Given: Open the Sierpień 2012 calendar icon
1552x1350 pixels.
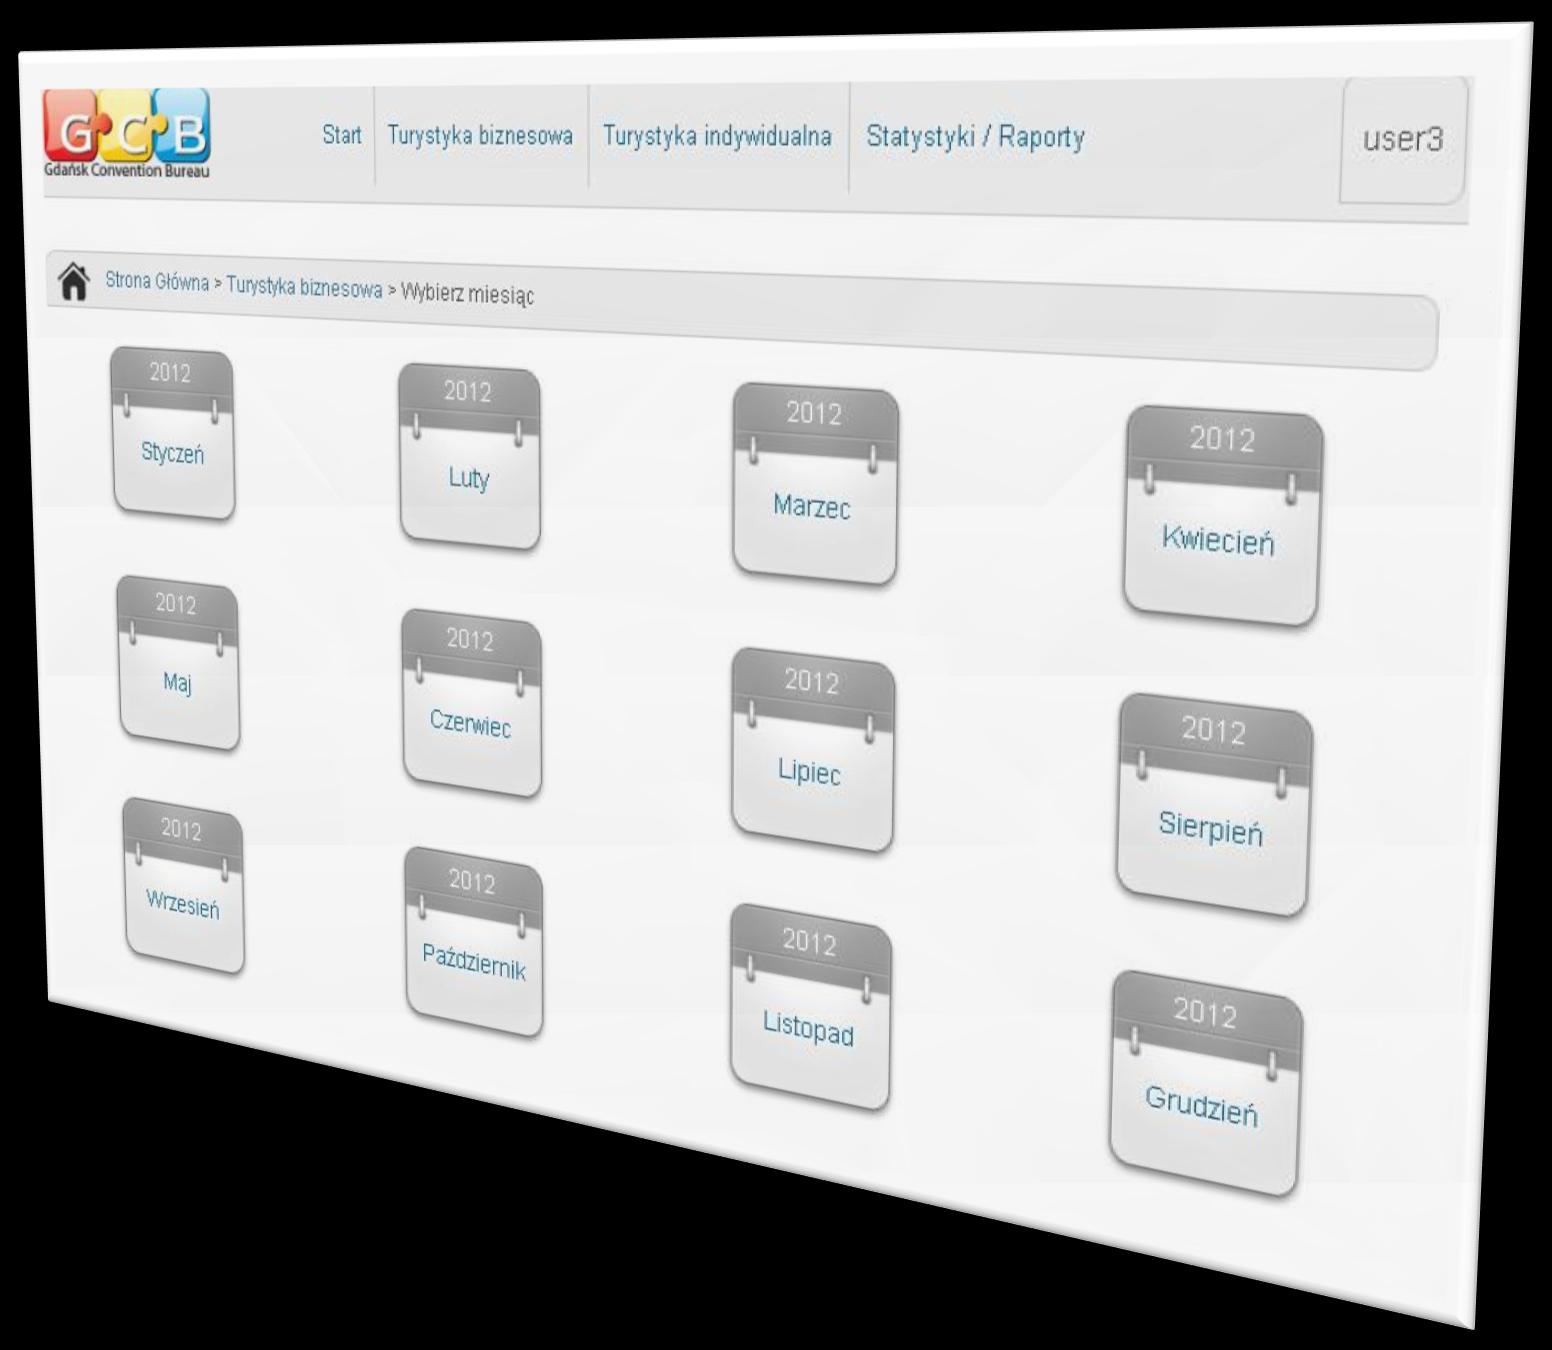Looking at the screenshot, I should 1214,805.
